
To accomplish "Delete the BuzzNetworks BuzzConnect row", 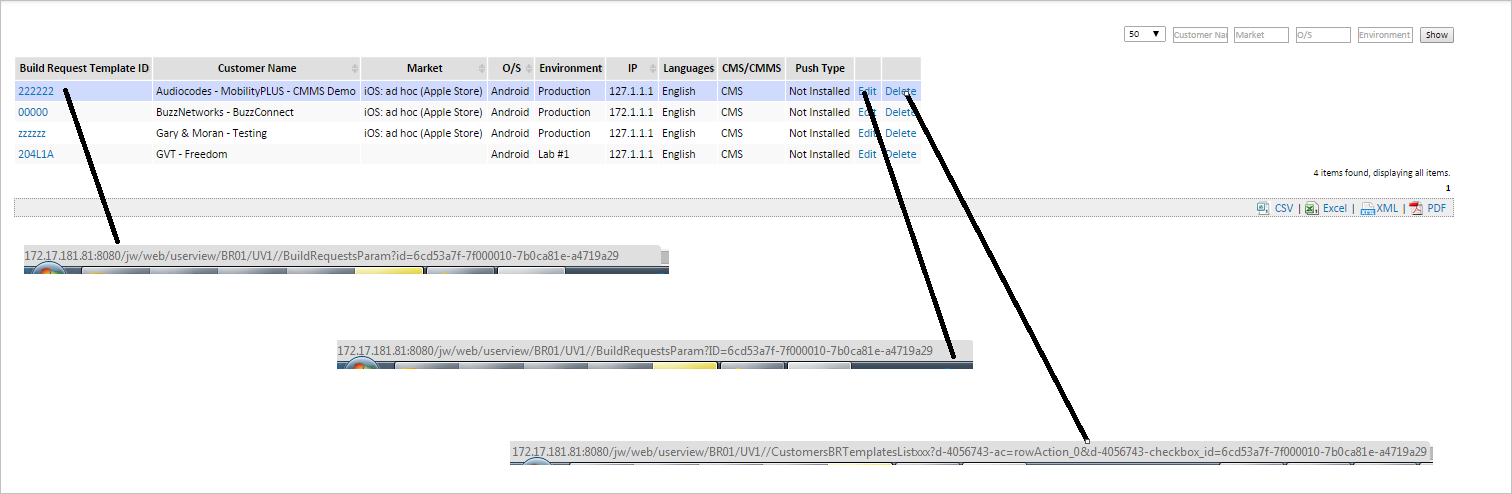I will 900,112.
